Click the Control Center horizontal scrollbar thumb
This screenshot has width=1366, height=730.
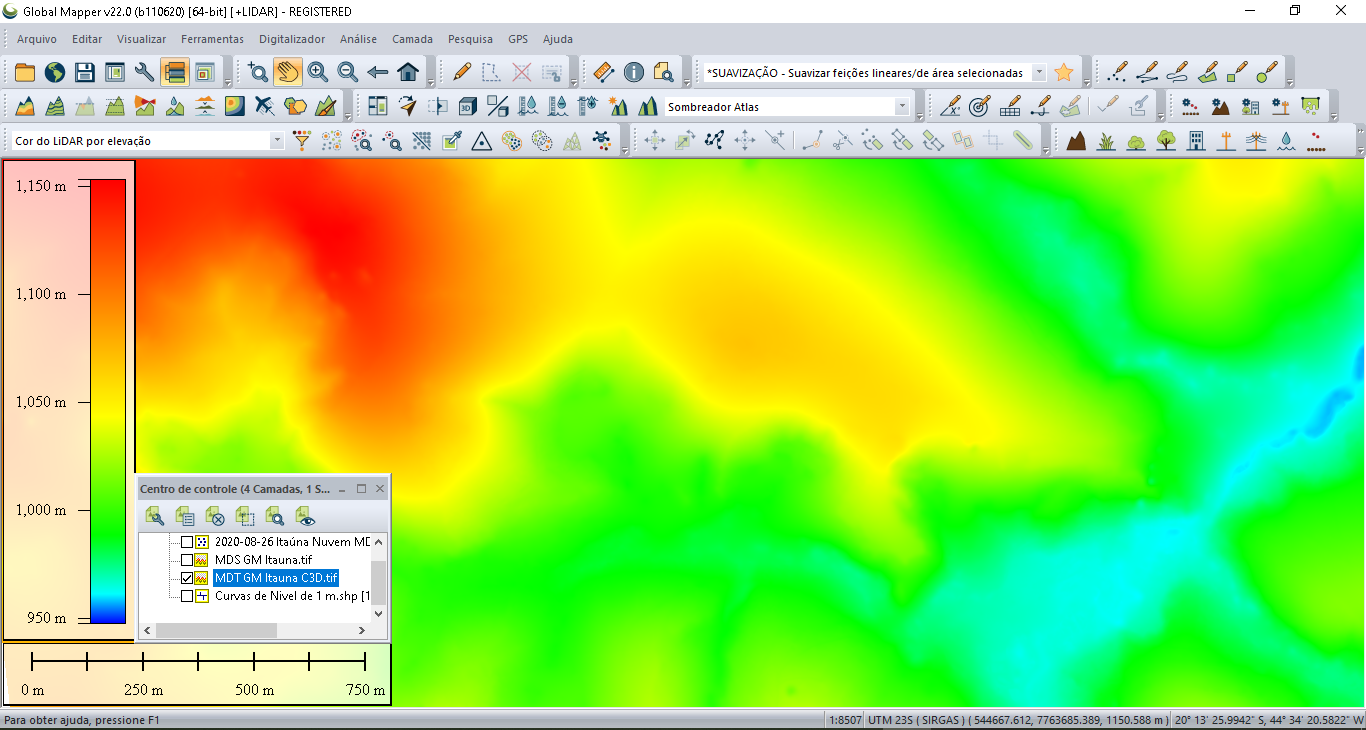(216, 631)
